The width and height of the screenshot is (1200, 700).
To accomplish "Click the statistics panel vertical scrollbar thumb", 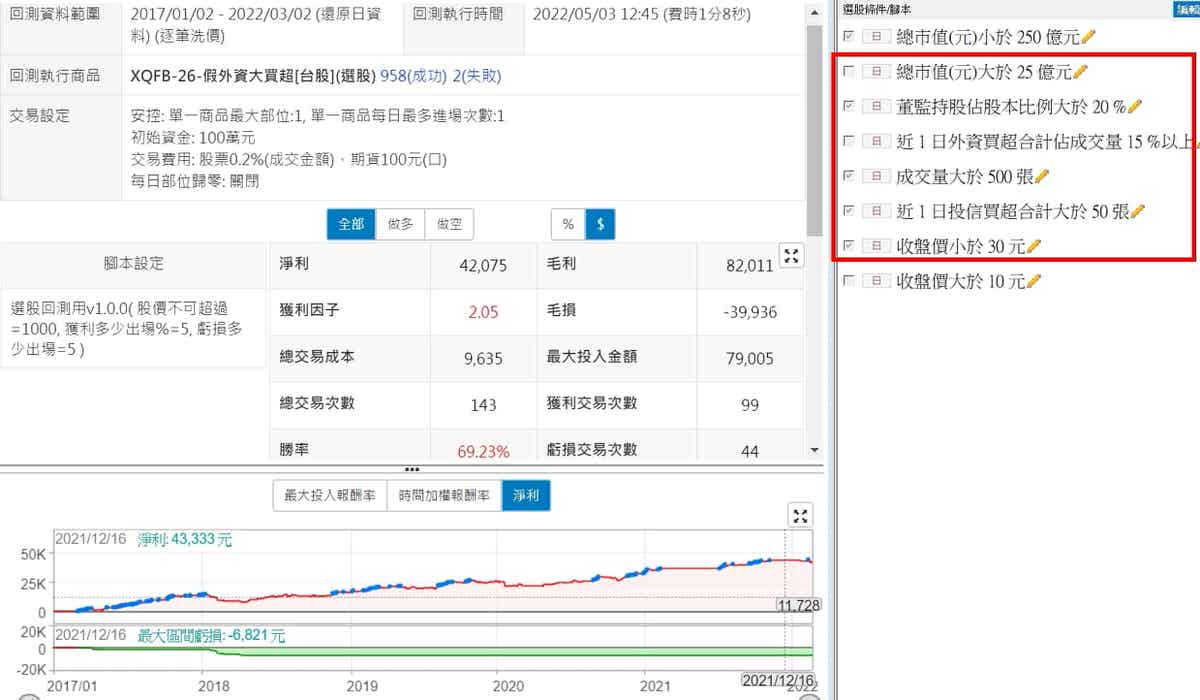I will tap(814, 120).
